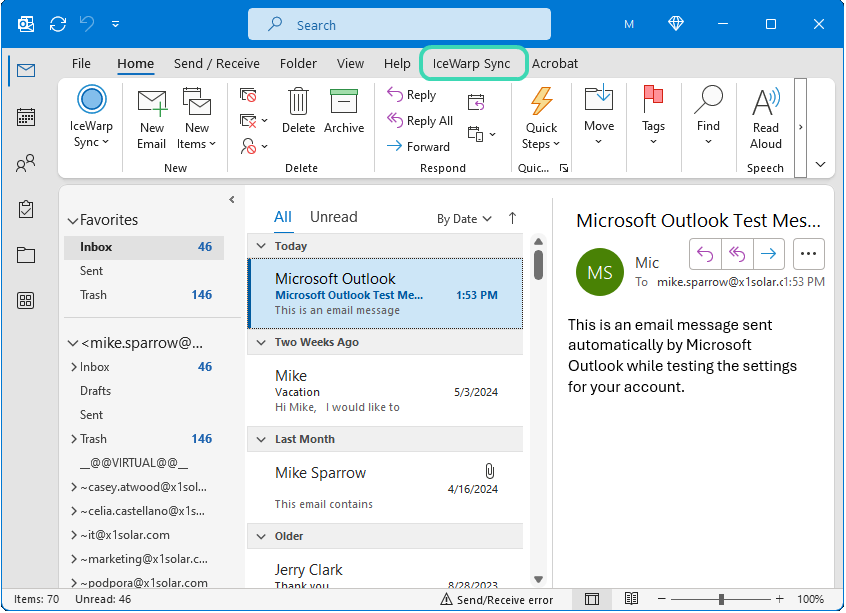Collapse the Today message group
This screenshot has height=613, width=846.
pos(261,246)
